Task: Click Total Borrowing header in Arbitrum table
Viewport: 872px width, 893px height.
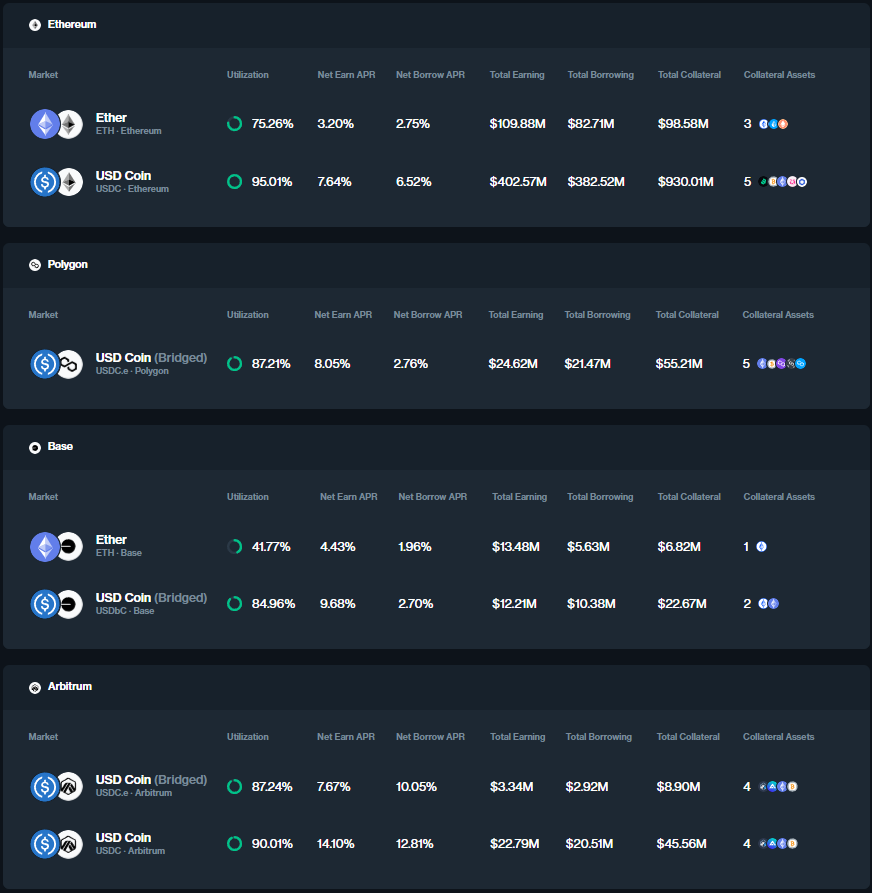Action: pos(599,737)
